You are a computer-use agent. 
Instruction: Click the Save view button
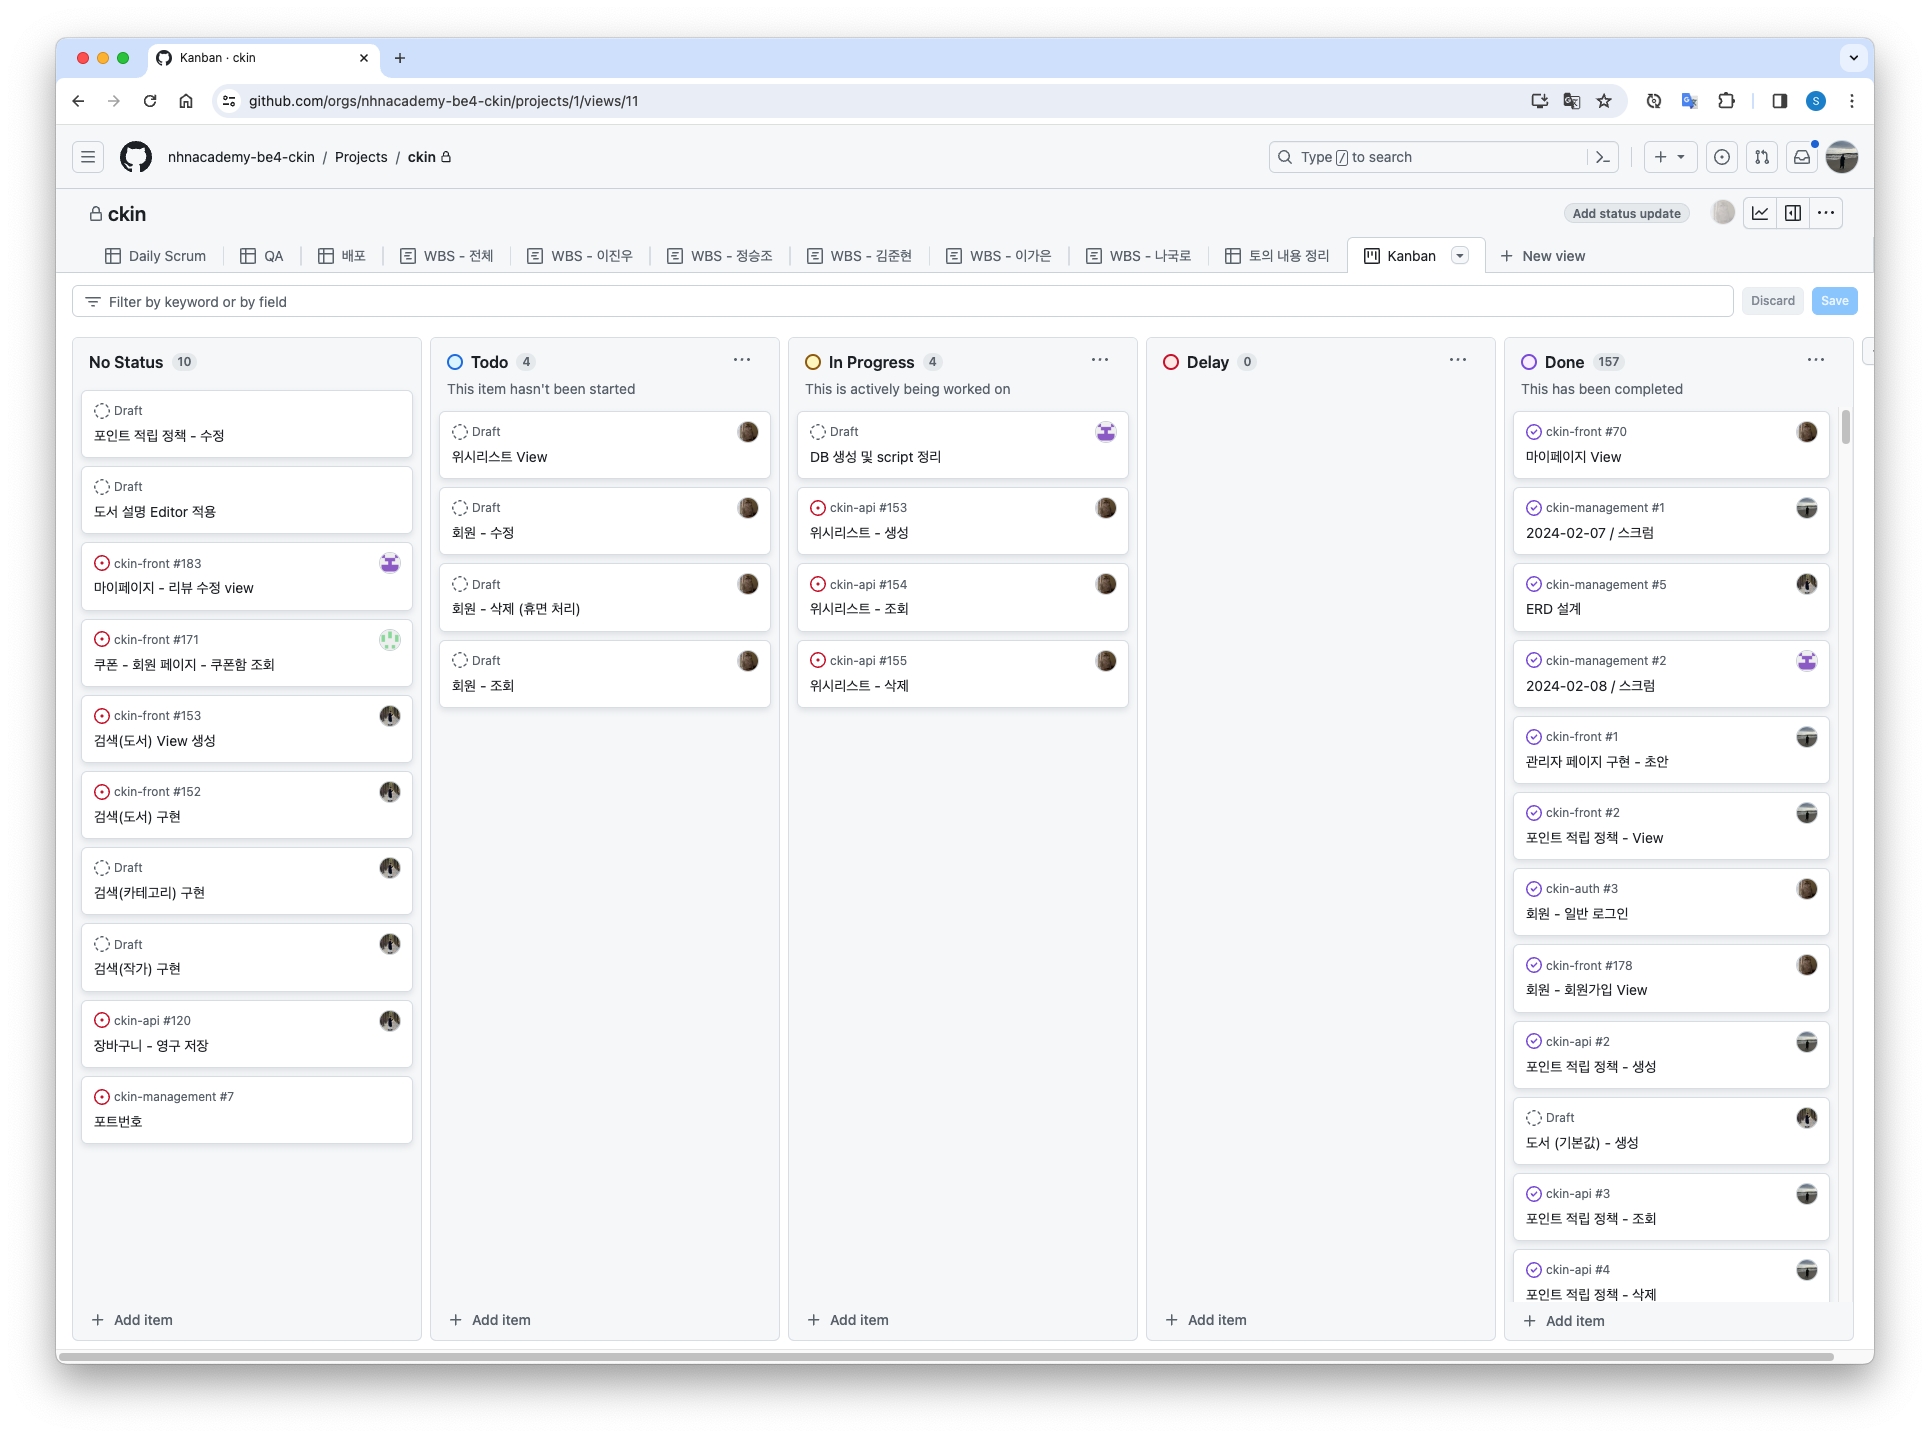[1834, 301]
